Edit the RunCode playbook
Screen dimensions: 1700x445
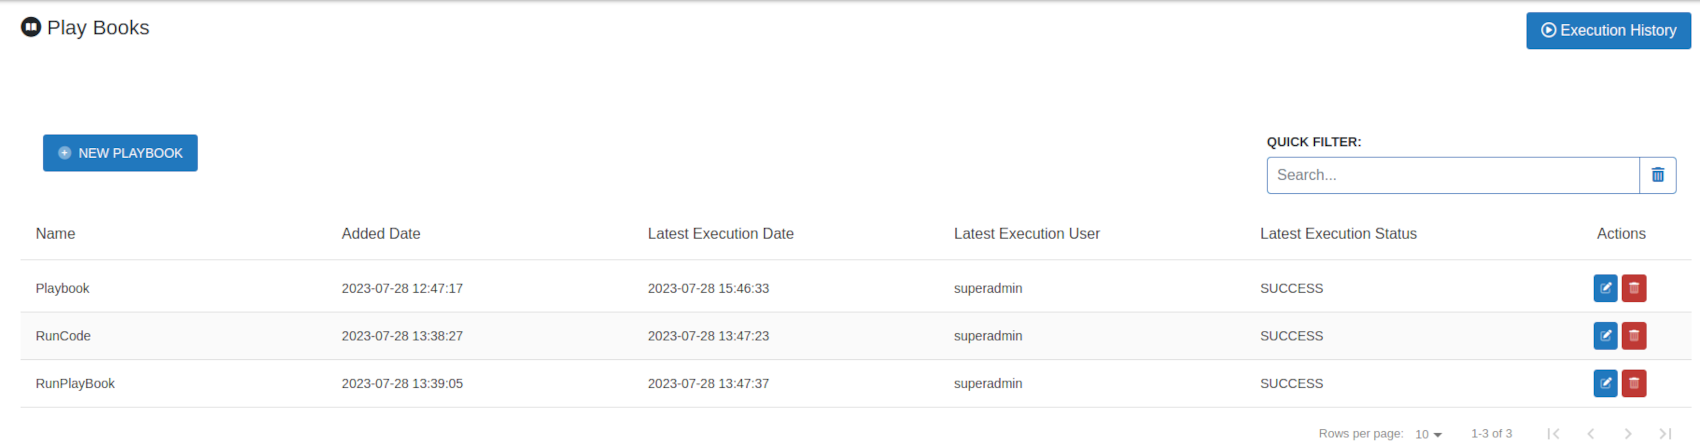[x=1605, y=336]
